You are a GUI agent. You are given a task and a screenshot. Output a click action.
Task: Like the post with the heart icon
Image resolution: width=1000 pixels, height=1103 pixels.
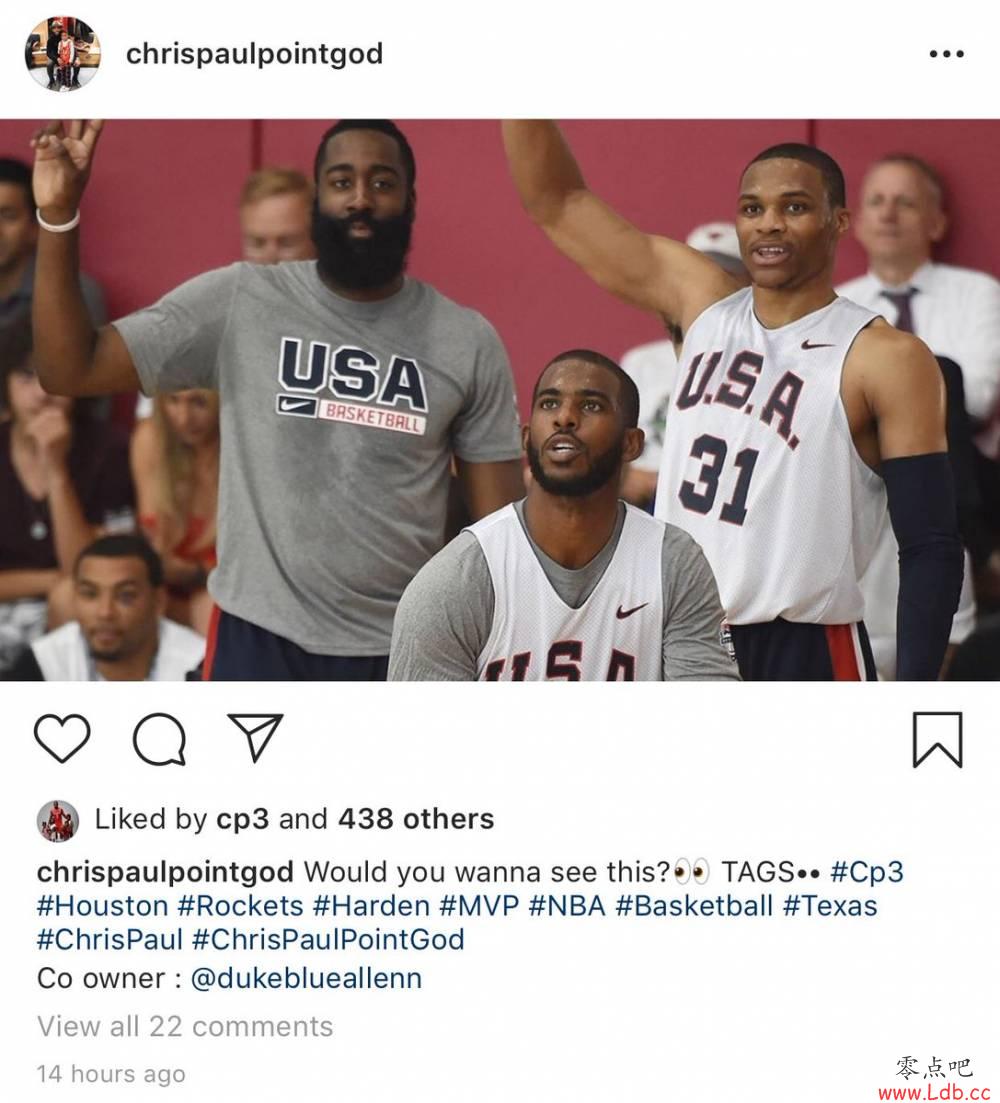pos(62,738)
